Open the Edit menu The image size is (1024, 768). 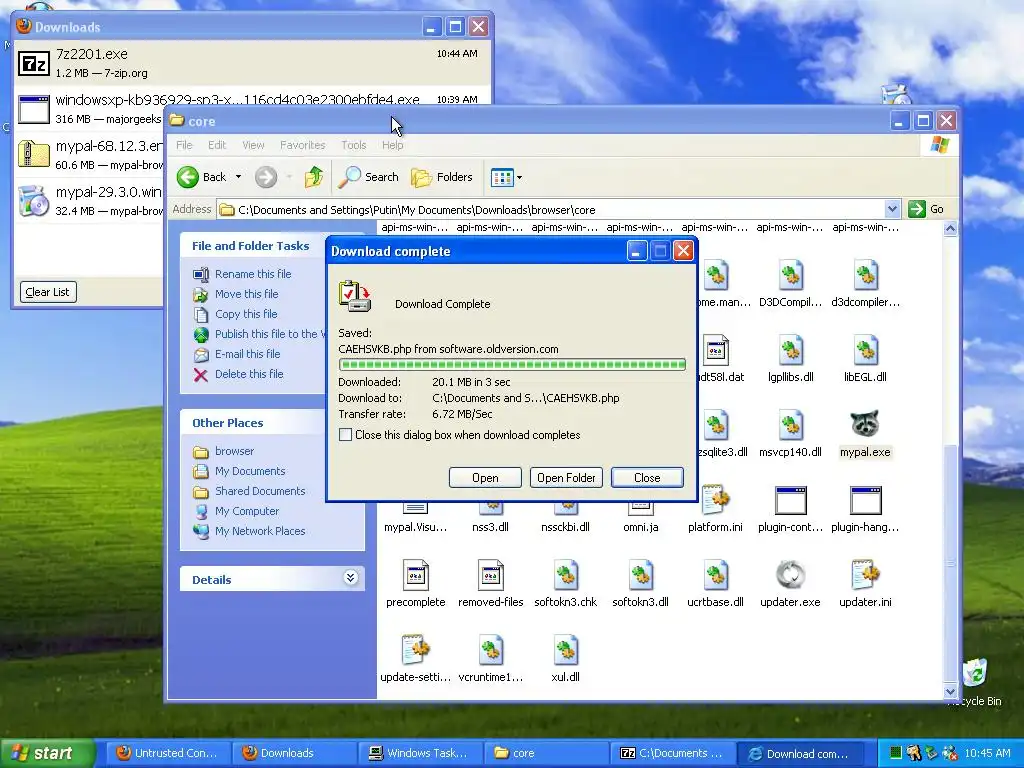coord(217,145)
